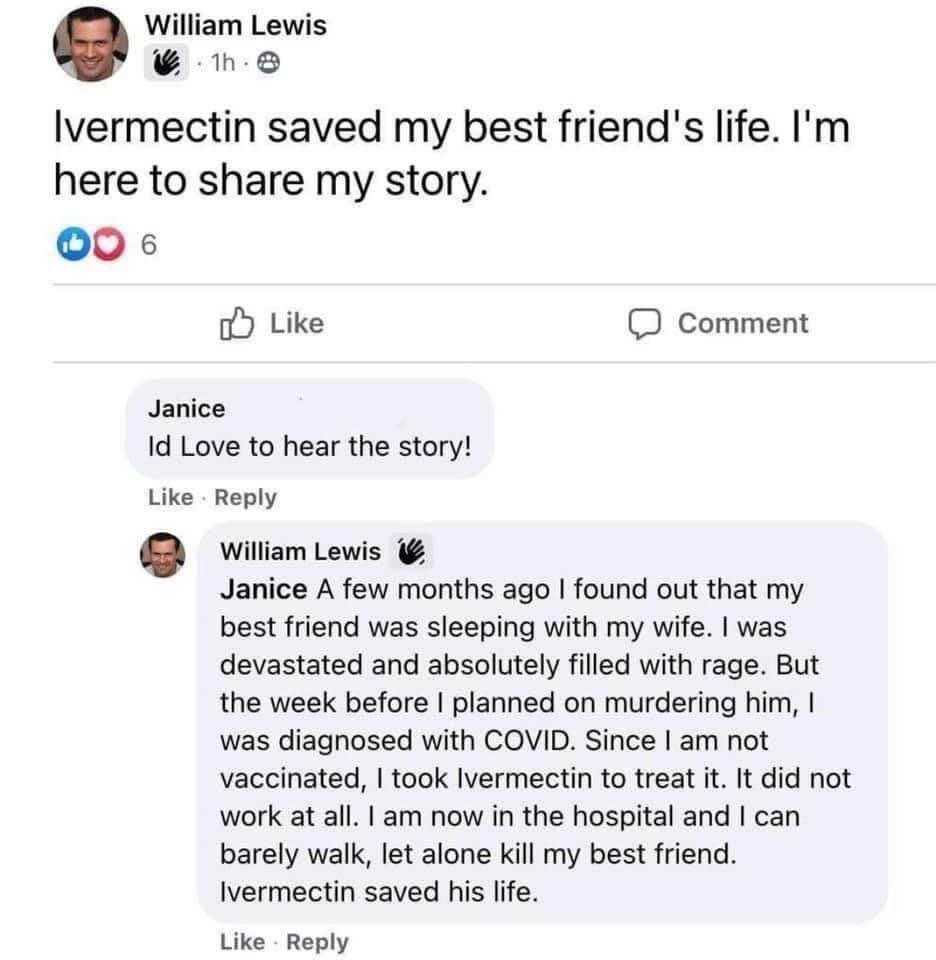Click the audience privacy icon beside timestamp
This screenshot has height=960, width=936.
[x=269, y=64]
